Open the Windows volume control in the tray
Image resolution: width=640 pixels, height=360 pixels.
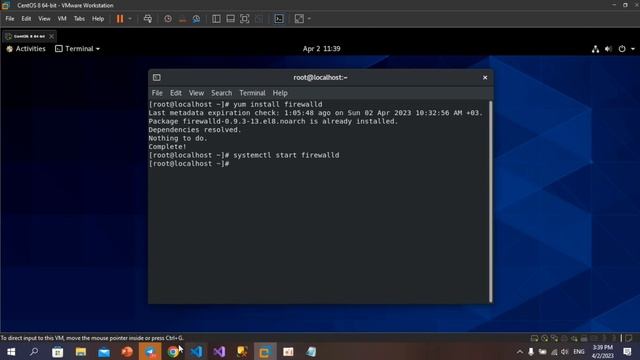pos(565,351)
